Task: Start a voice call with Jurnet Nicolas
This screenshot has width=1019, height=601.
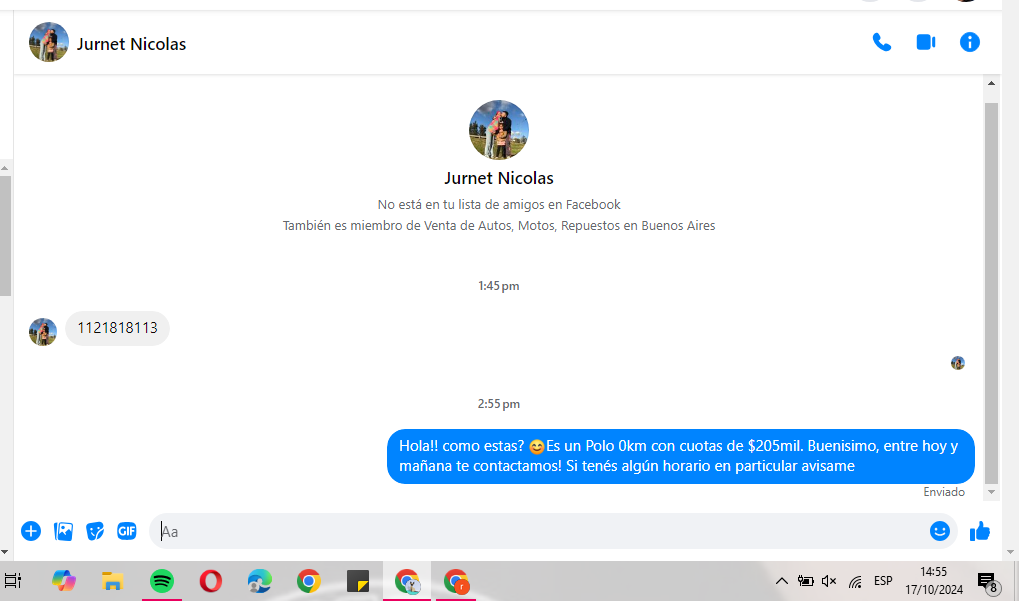Action: [x=881, y=42]
